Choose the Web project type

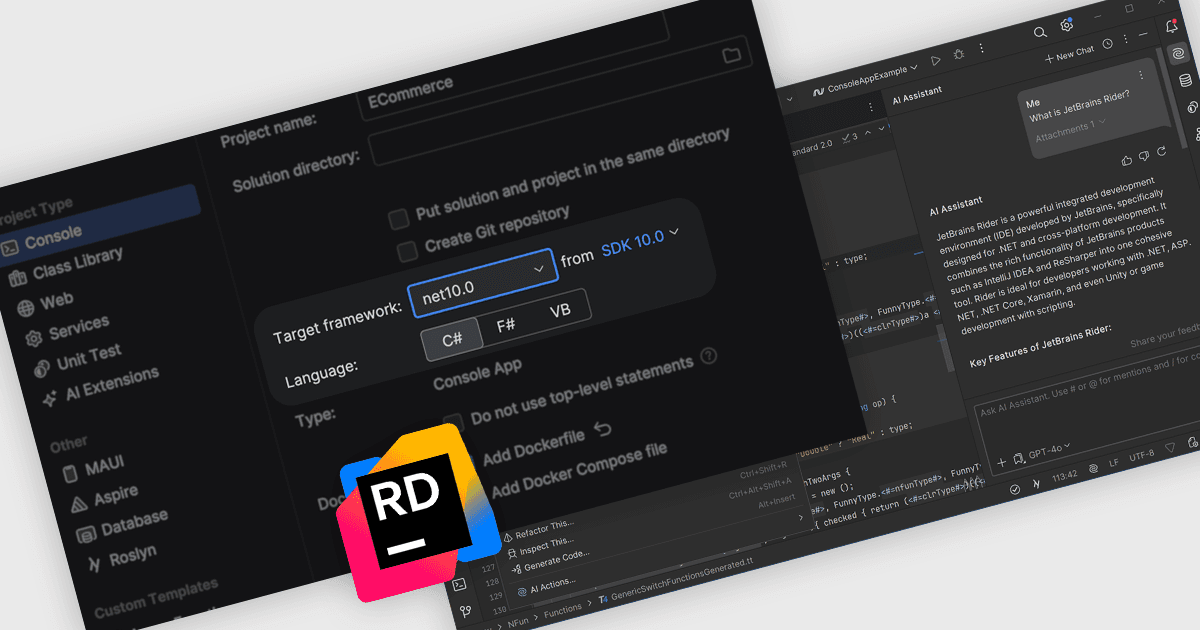pos(46,301)
